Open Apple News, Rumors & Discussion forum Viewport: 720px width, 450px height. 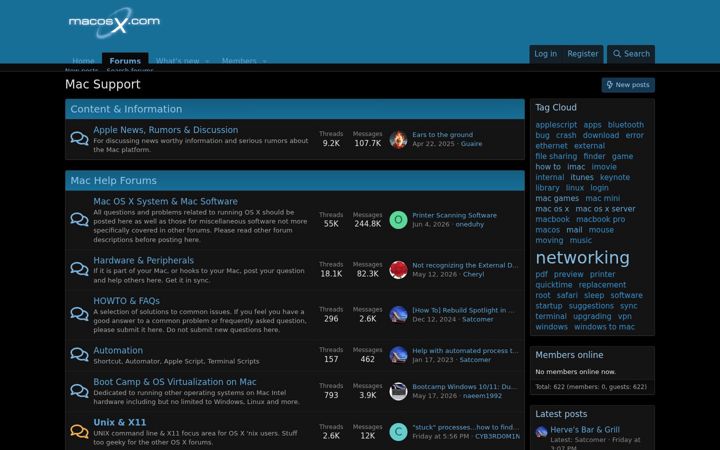point(165,130)
